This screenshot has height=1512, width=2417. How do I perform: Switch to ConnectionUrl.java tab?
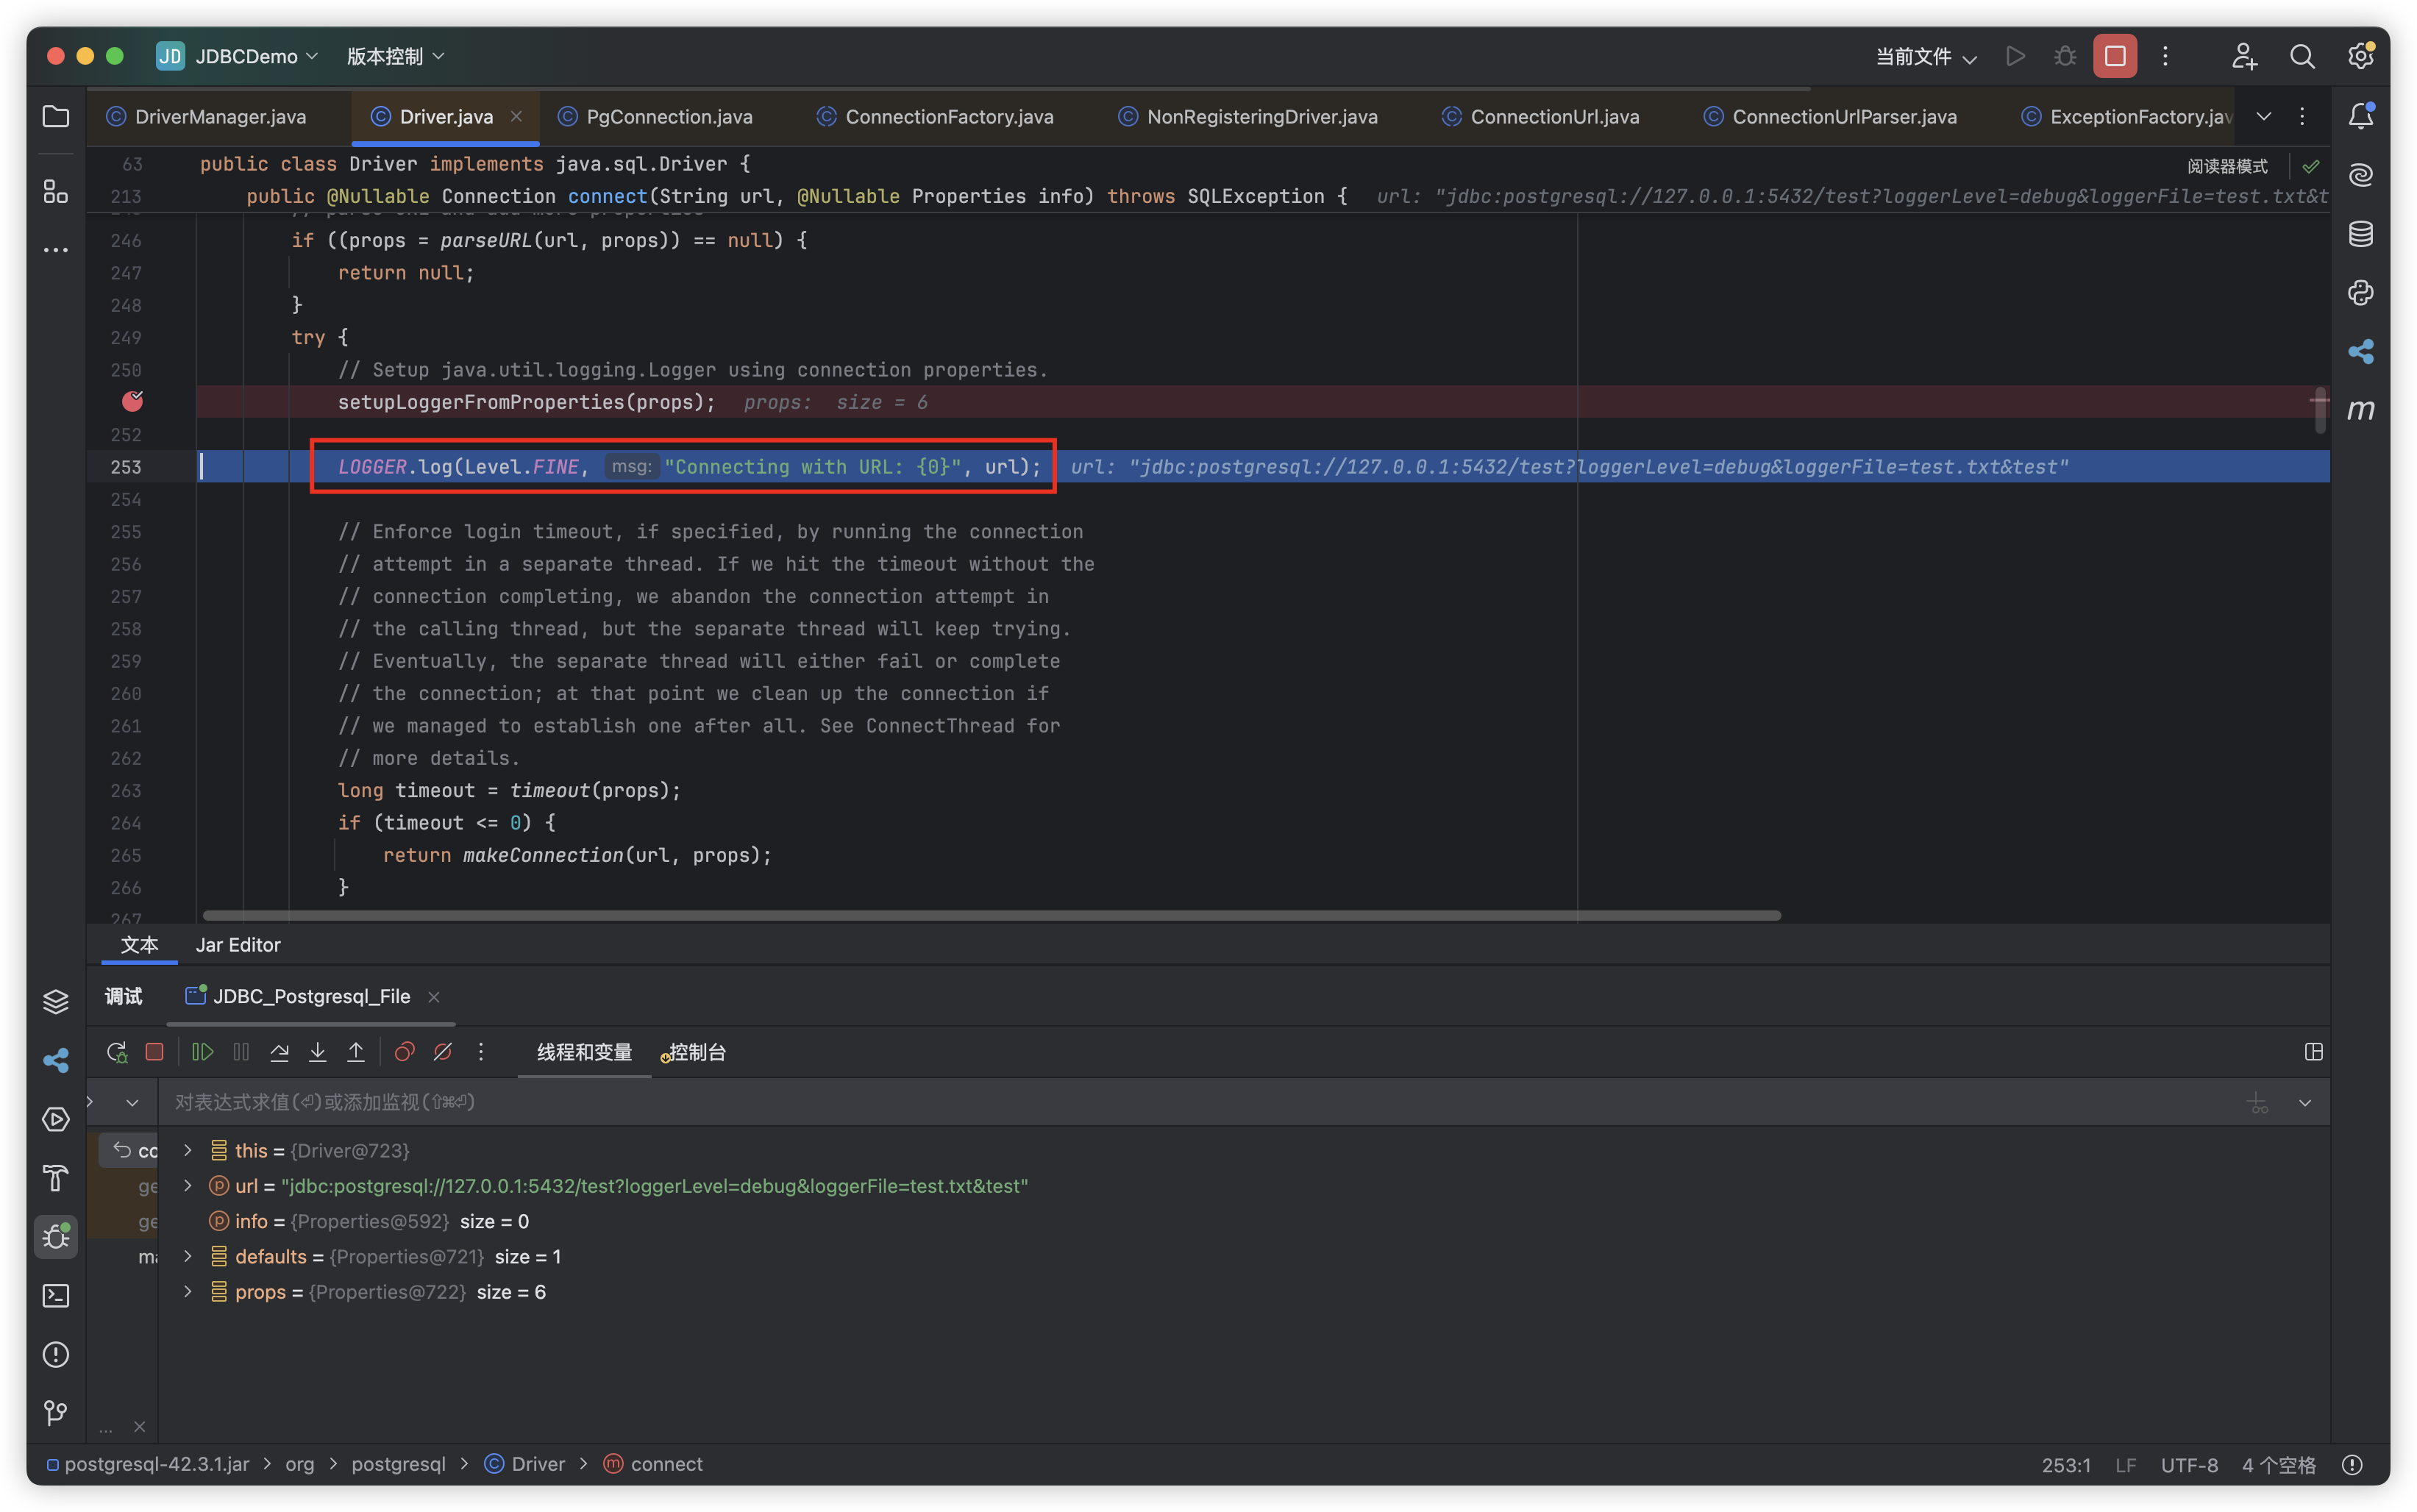(1541, 117)
